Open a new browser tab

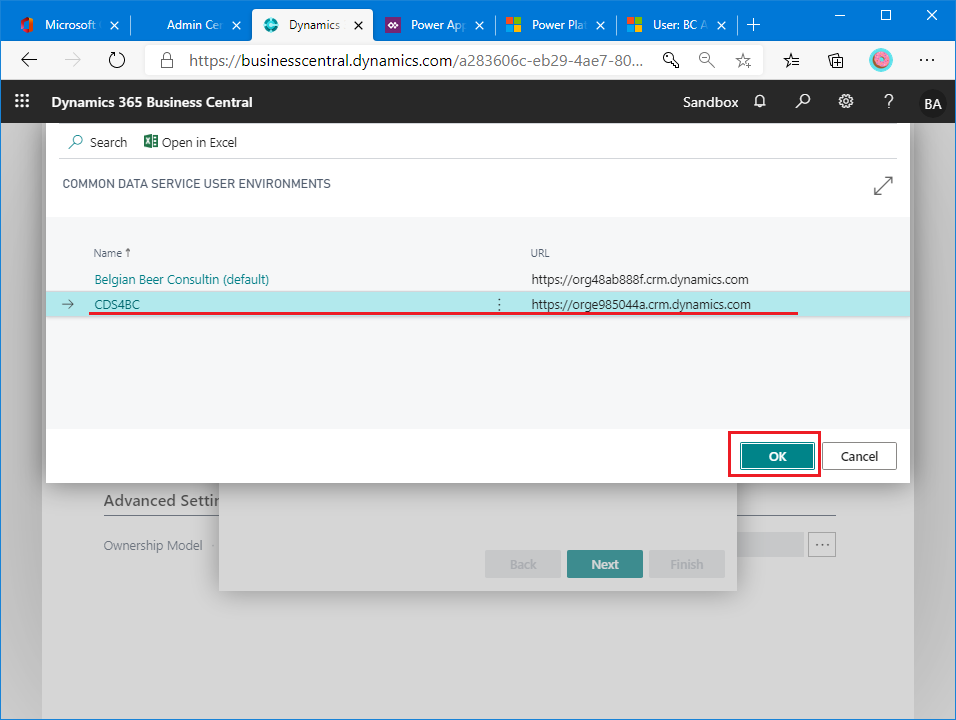click(x=754, y=25)
